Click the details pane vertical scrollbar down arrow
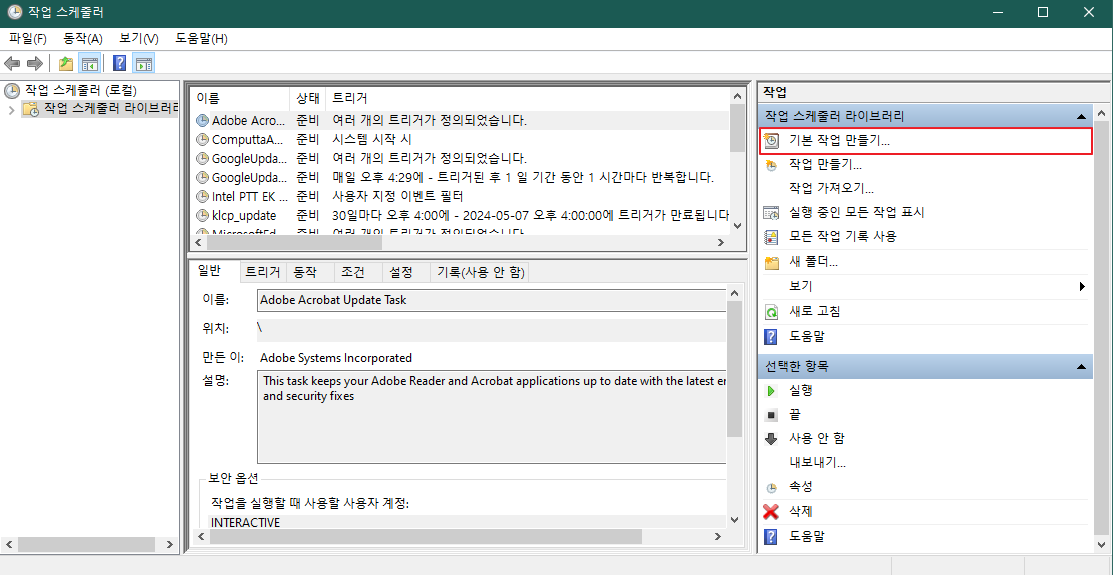This screenshot has height=575, width=1113. pos(735,520)
